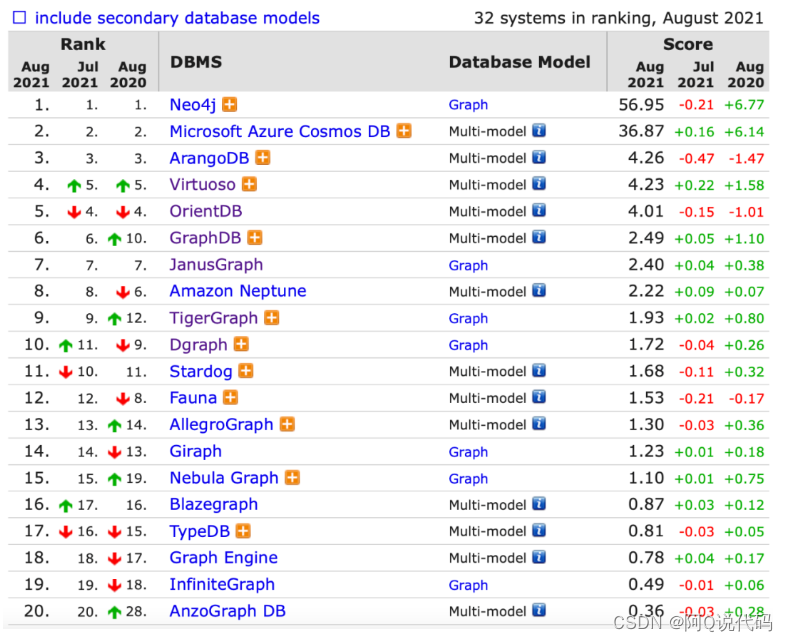Click the Database Model column header
This screenshot has width=788, height=642.
(520, 62)
